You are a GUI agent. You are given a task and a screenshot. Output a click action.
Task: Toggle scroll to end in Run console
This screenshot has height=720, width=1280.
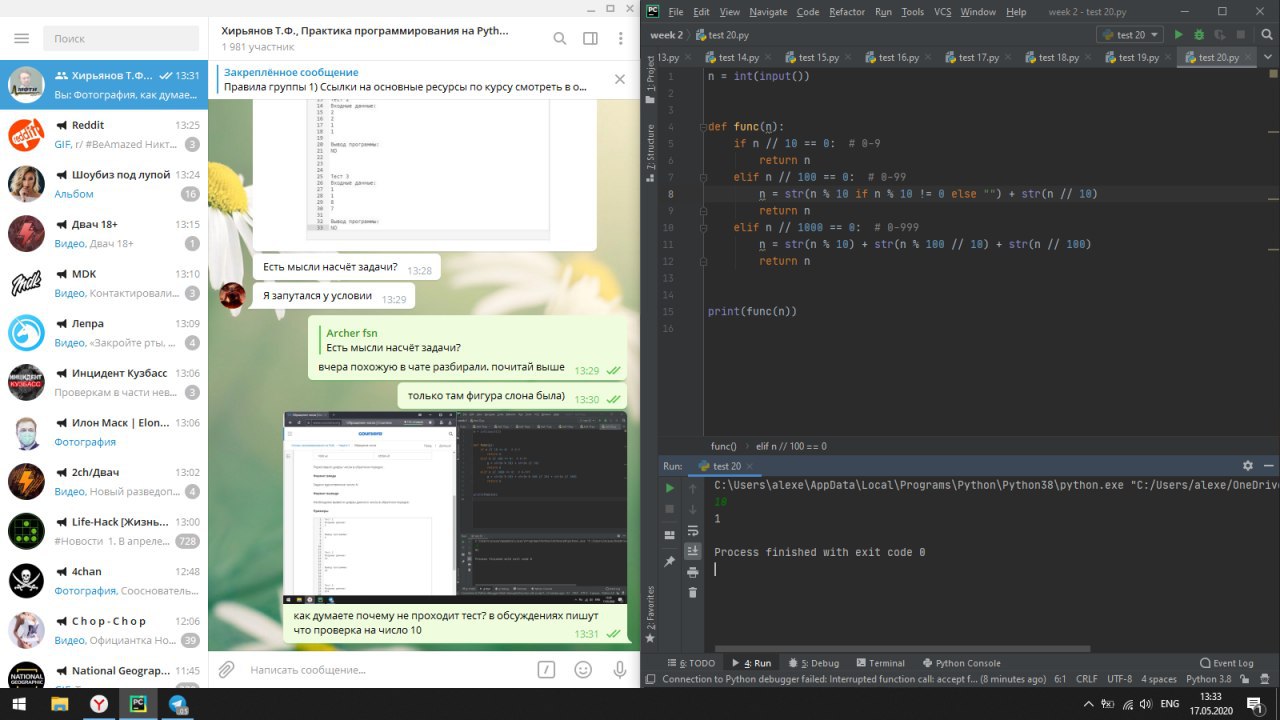[693, 551]
